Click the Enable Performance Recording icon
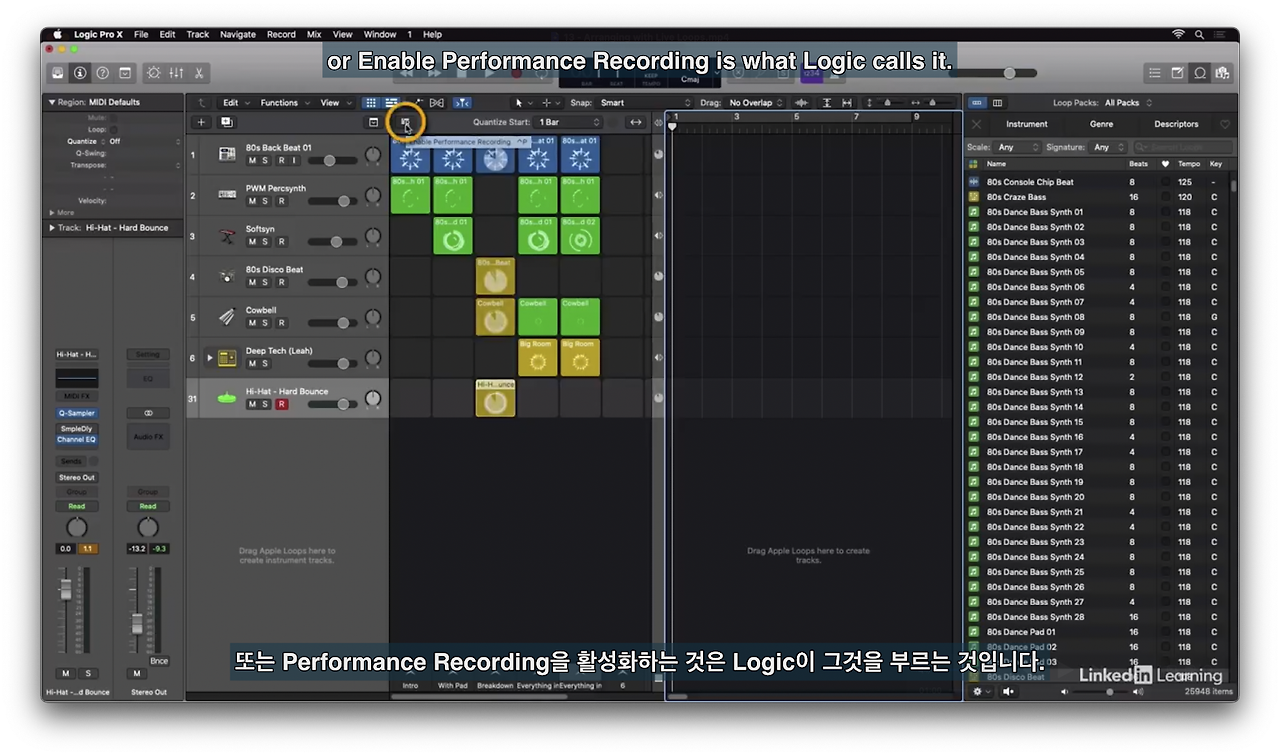The image size is (1280, 756). pos(405,123)
